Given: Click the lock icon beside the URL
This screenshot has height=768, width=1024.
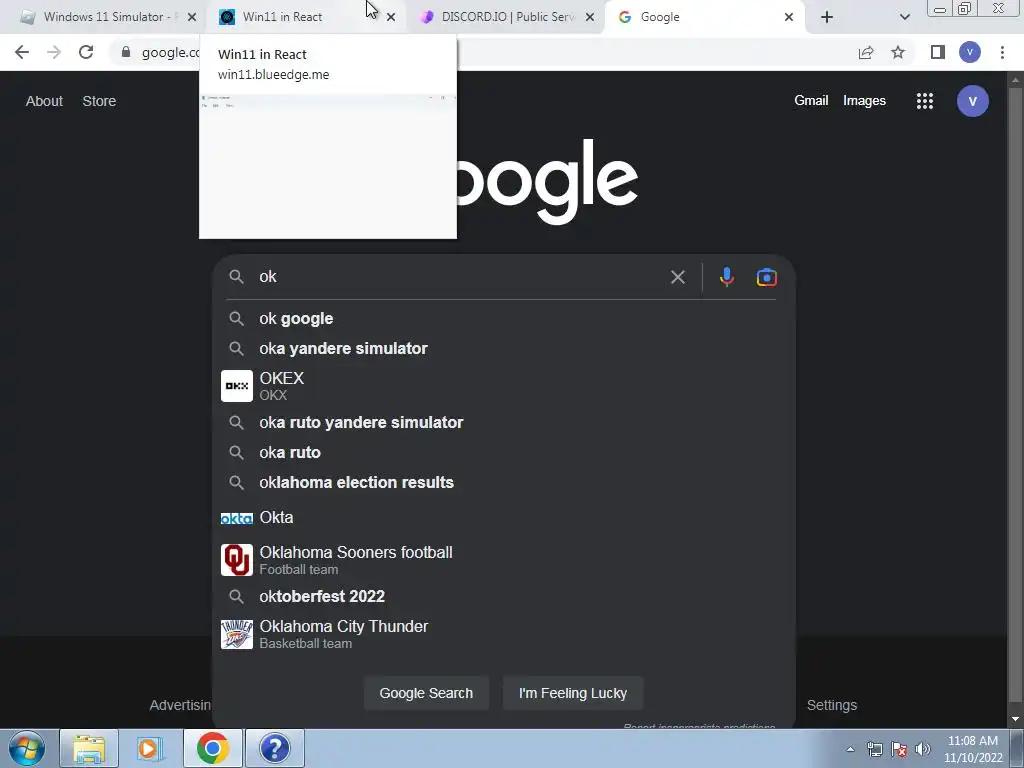Looking at the screenshot, I should click(126, 52).
